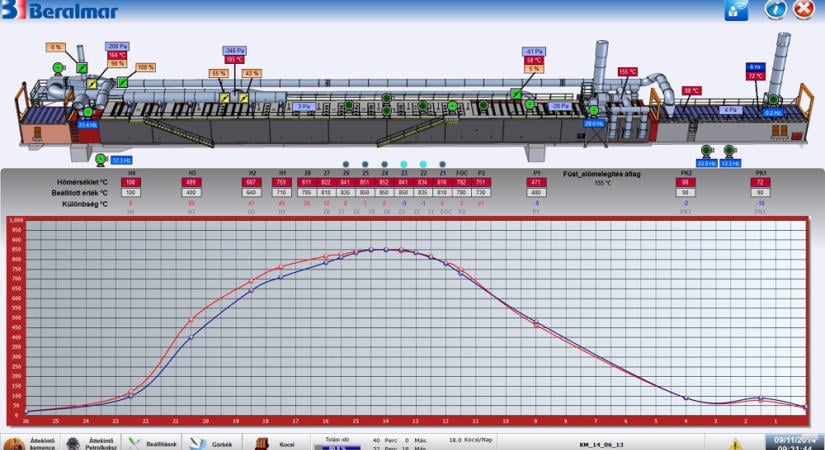Select the fan labeled 28.0 Hz
The image size is (825, 450).
(x=593, y=111)
